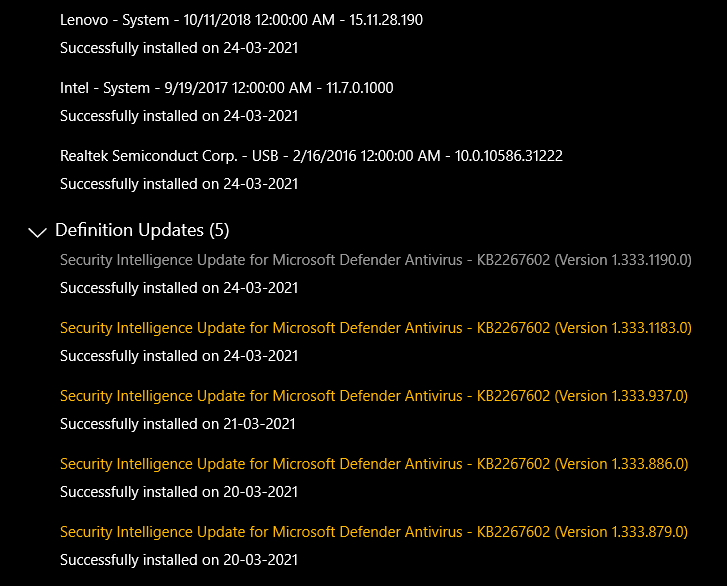
Task: Select the Lenovo System driver update entry
Action: (241, 20)
